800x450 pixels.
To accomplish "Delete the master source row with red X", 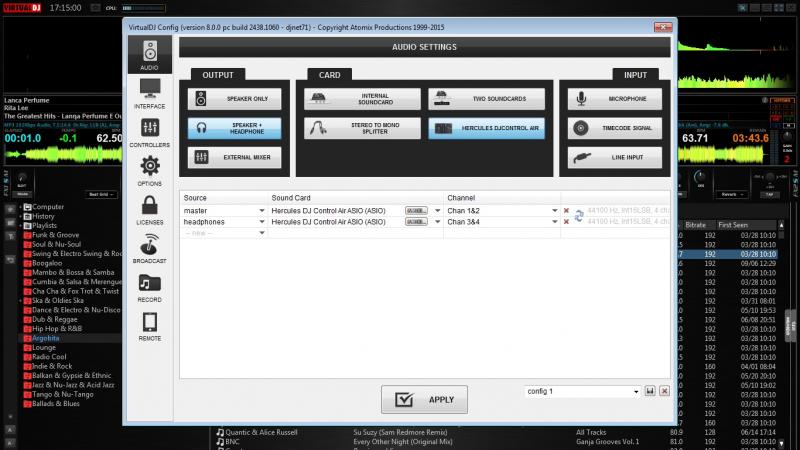I will click(566, 211).
